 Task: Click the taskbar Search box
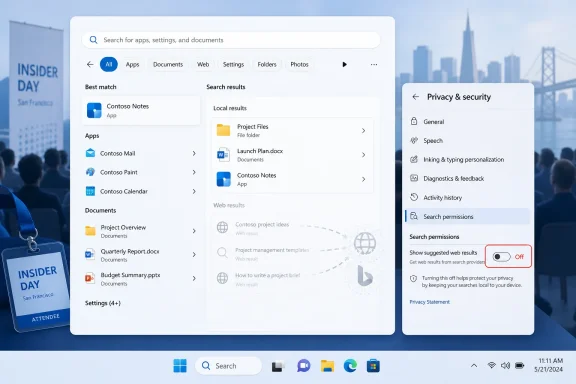coord(228,366)
